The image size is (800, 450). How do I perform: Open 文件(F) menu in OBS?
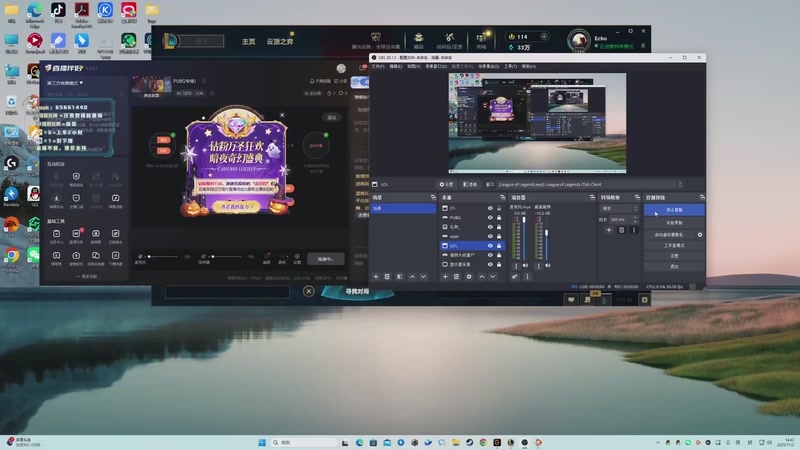tap(378, 66)
